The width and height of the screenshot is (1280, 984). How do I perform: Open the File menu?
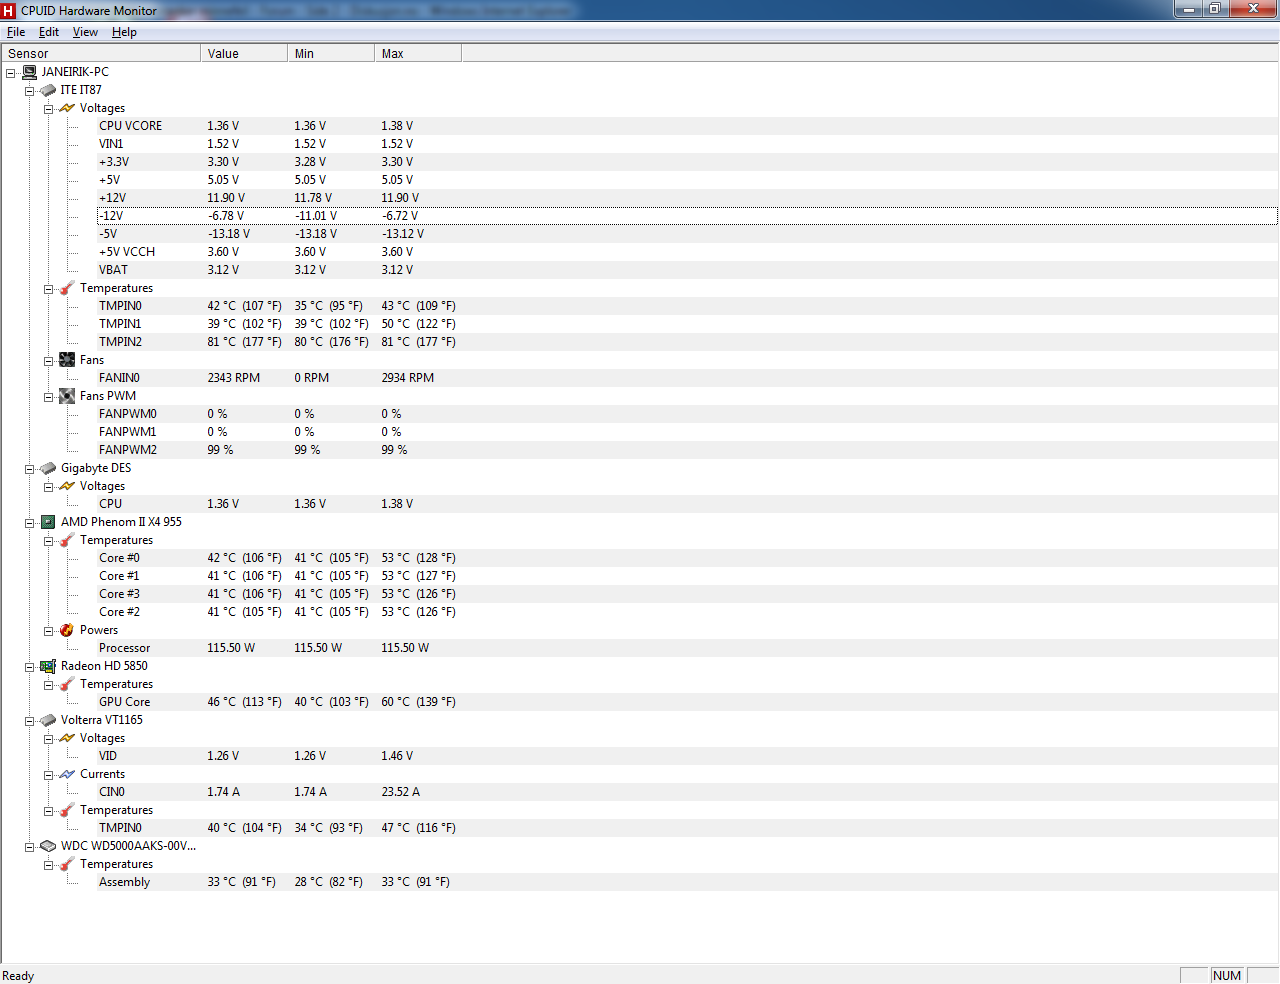[16, 32]
